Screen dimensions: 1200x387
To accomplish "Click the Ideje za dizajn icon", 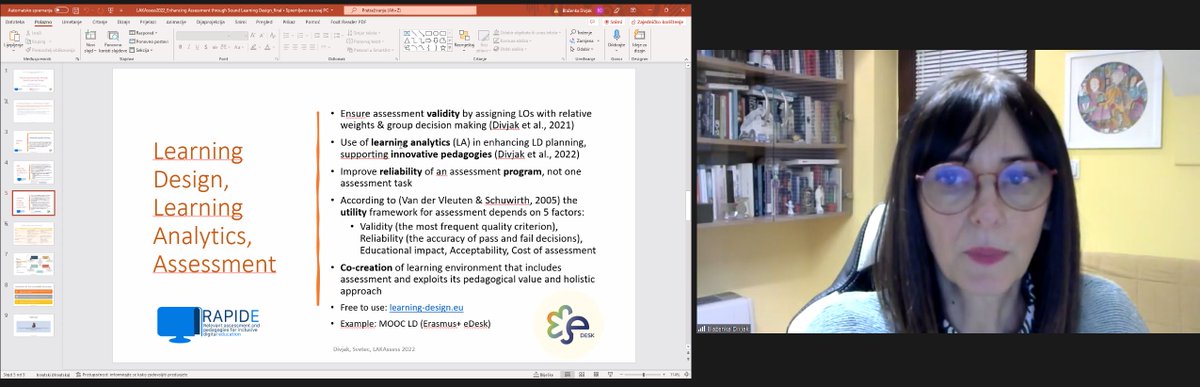I will coord(639,35).
